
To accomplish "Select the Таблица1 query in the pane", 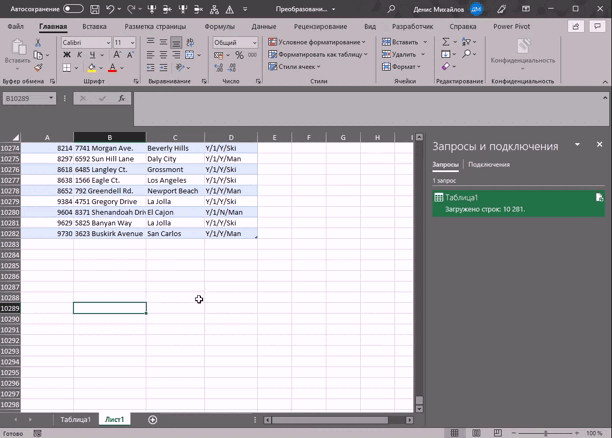I will point(518,203).
